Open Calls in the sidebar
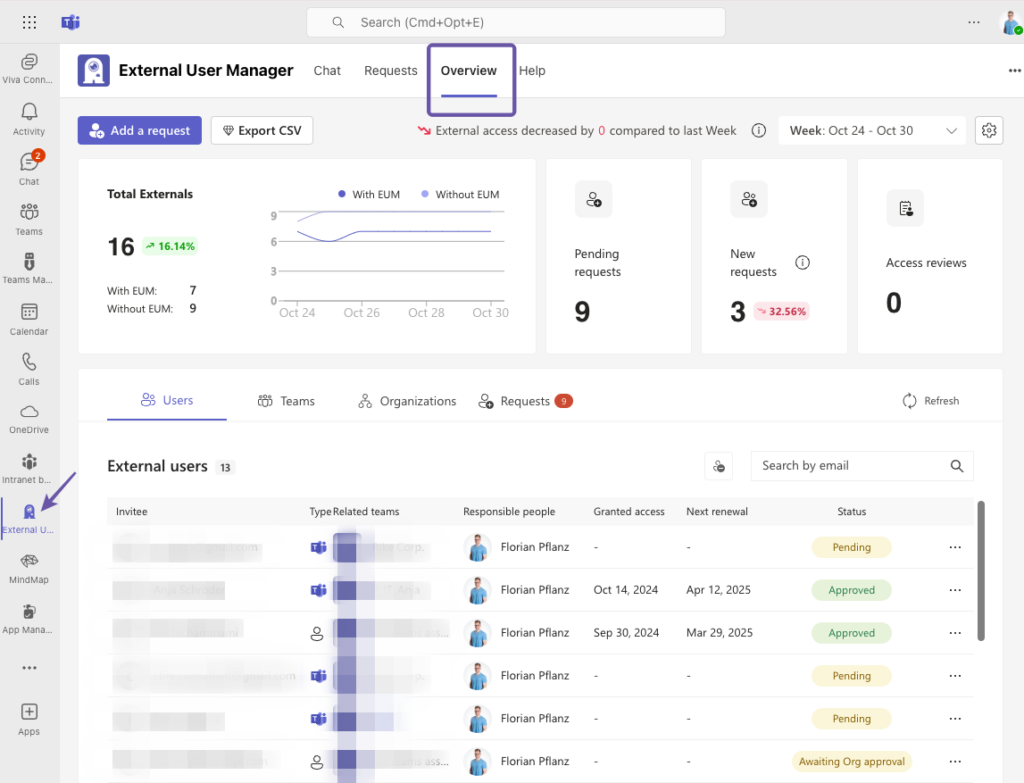 click(29, 369)
